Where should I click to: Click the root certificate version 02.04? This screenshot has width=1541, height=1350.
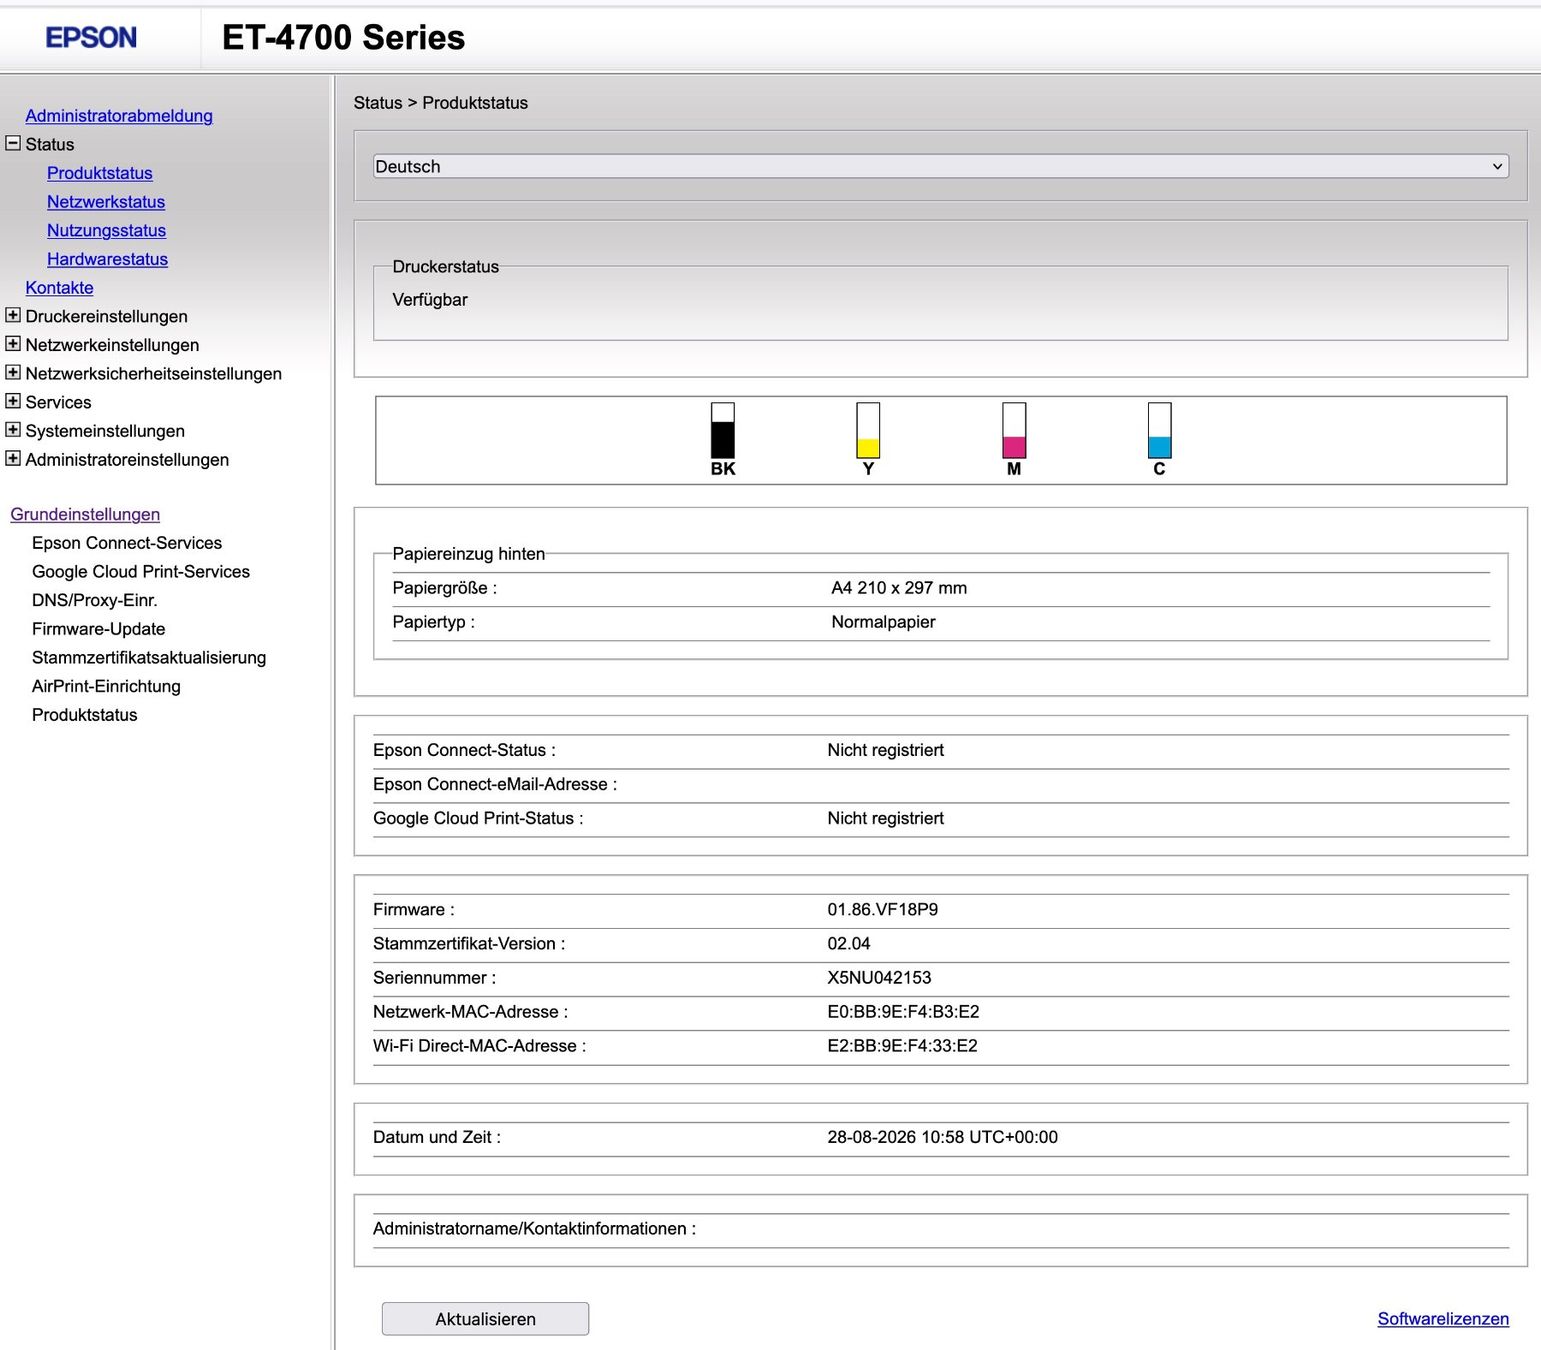849,944
